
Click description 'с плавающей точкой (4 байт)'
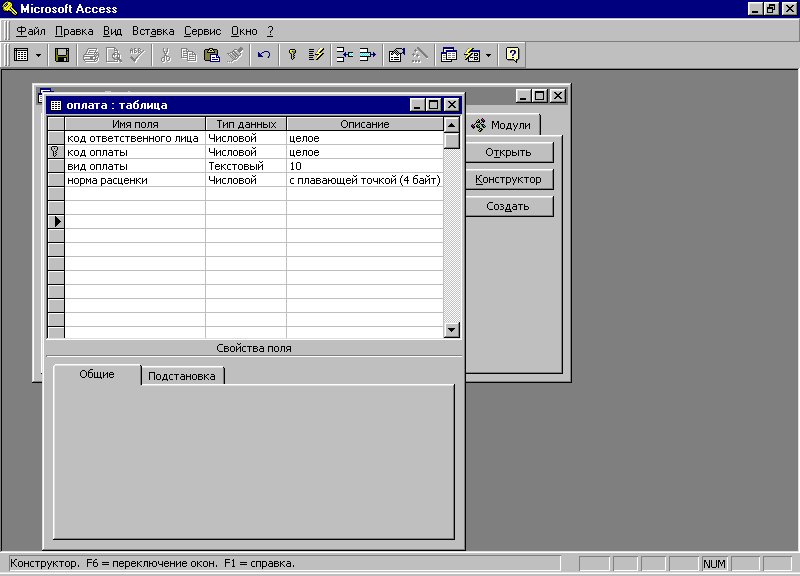pos(365,180)
